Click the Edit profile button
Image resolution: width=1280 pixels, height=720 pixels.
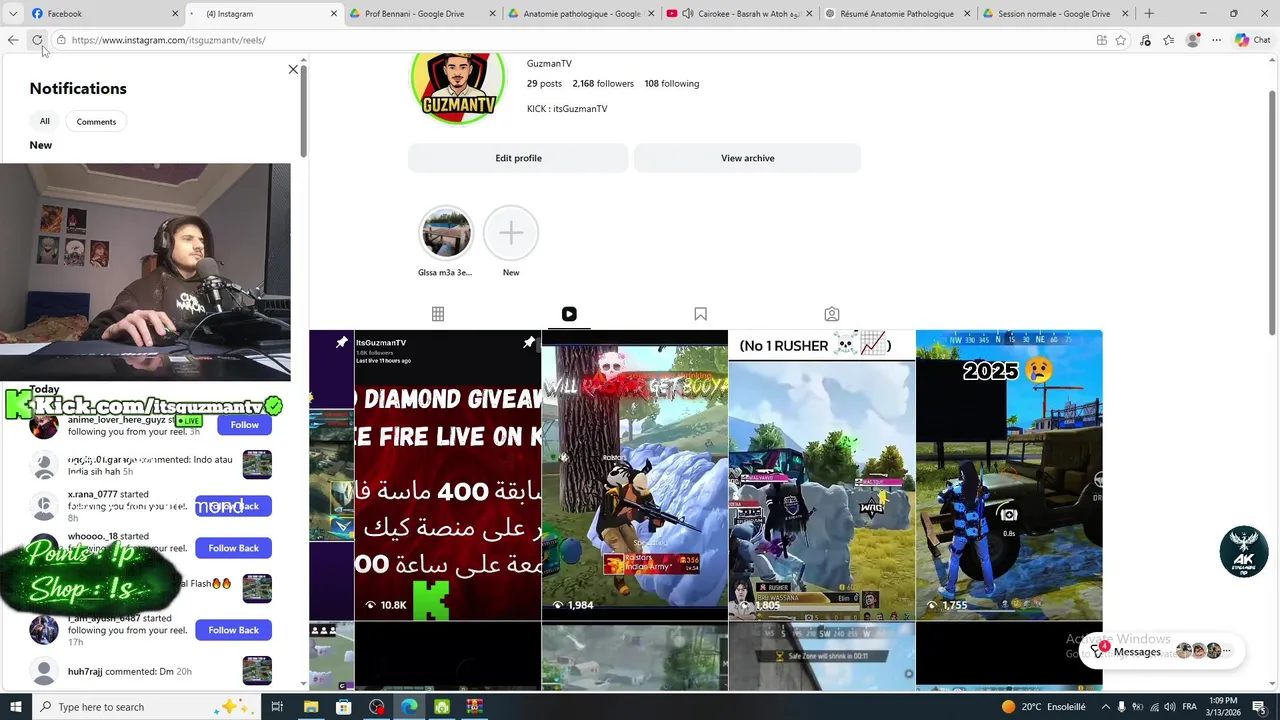[x=518, y=158]
